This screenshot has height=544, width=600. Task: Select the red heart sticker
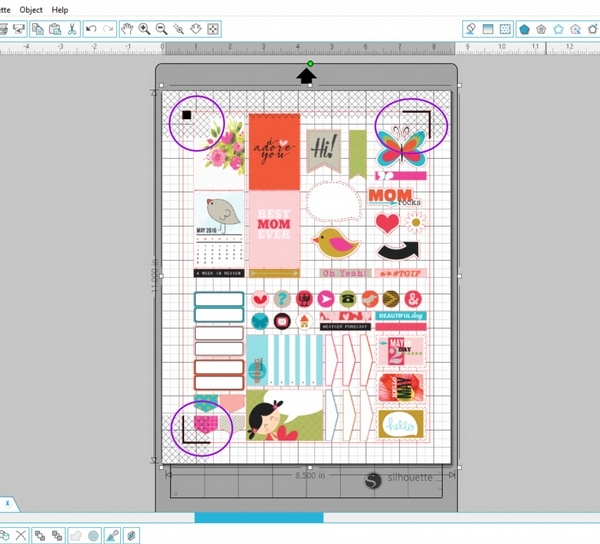(387, 223)
